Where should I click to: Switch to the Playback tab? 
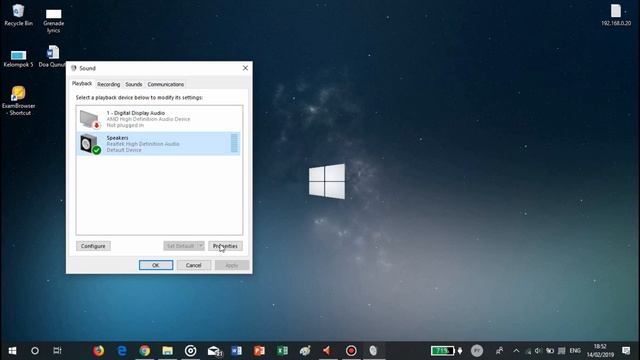82,83
